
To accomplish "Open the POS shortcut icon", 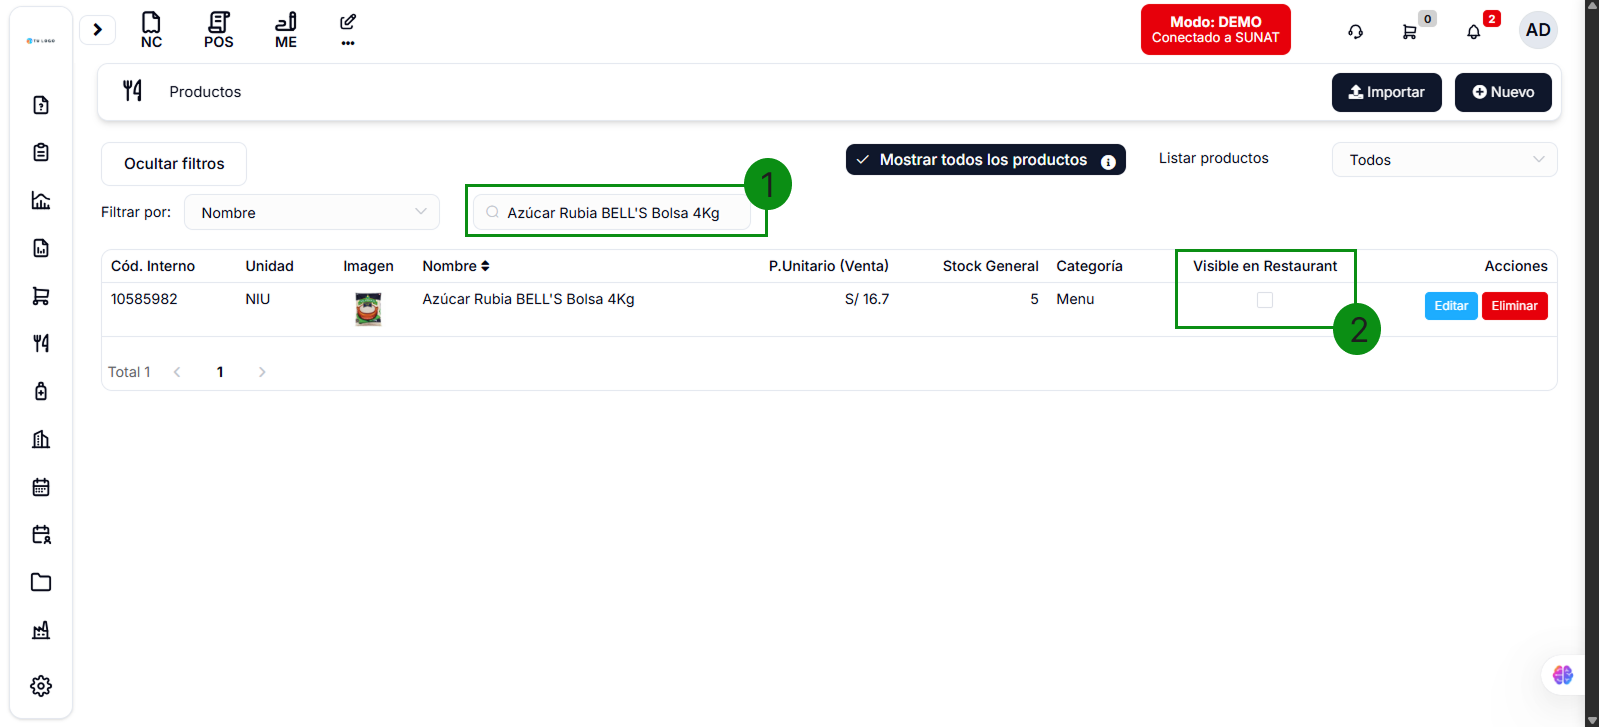I will coord(218,30).
